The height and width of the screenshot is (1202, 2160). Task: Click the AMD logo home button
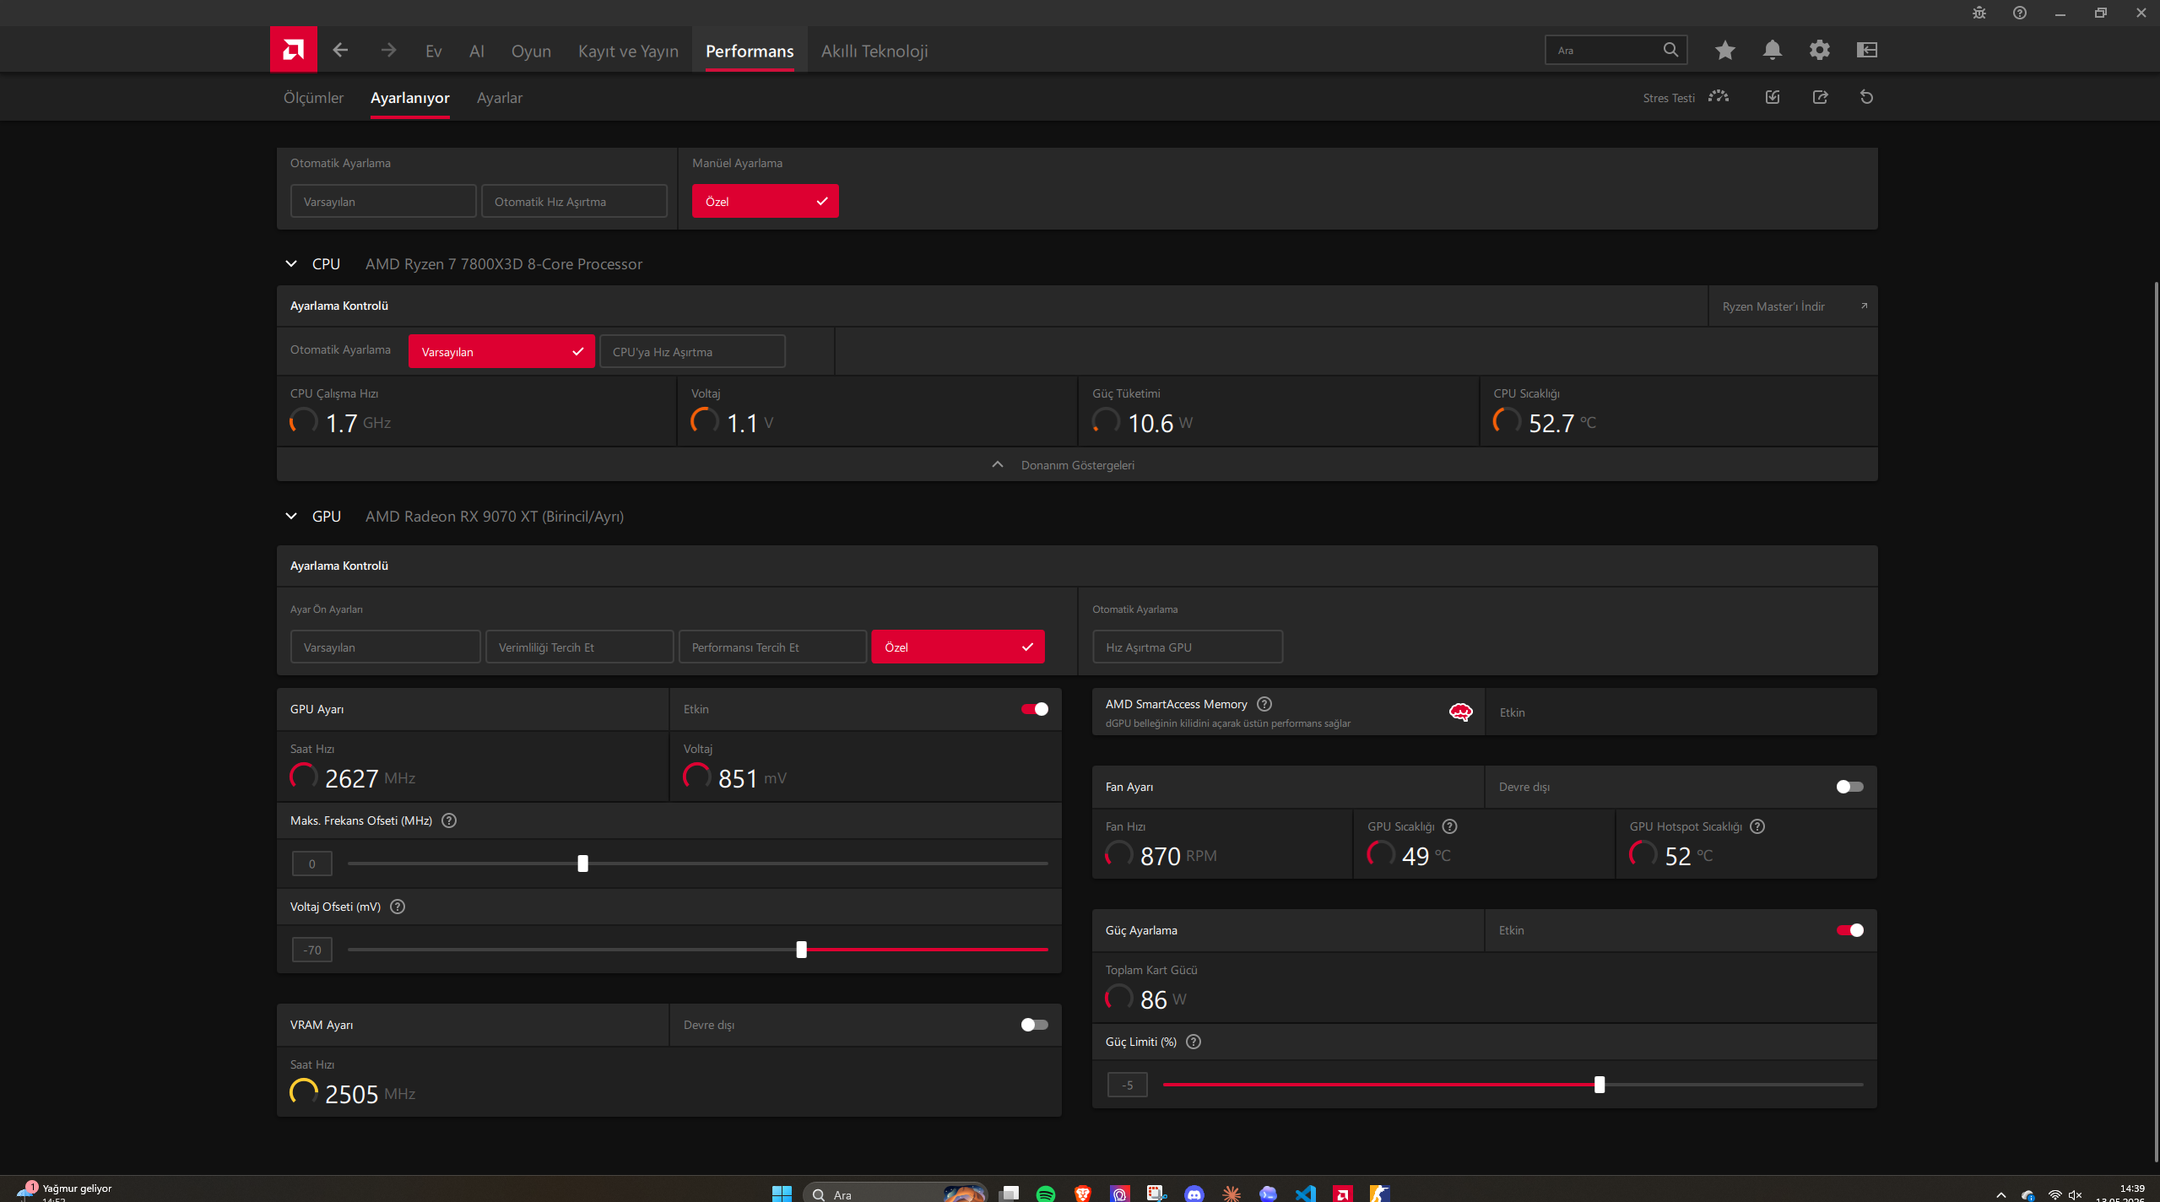pyautogui.click(x=293, y=49)
